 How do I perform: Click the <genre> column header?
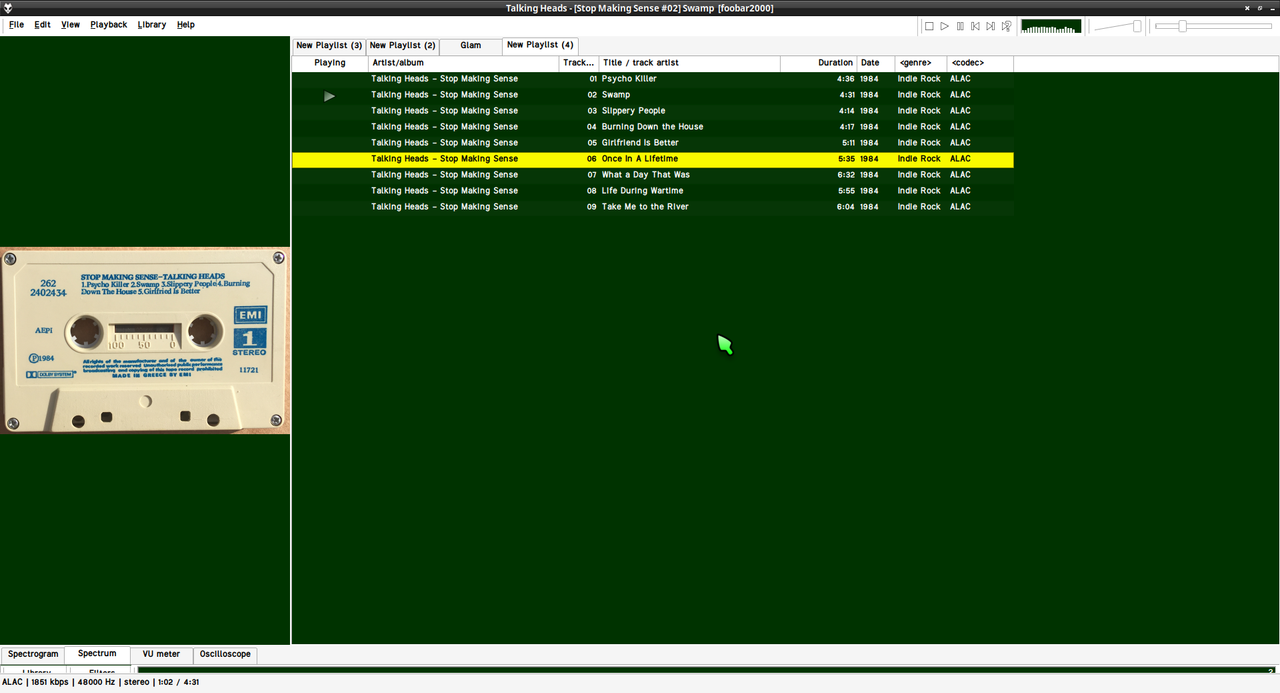click(x=921, y=63)
